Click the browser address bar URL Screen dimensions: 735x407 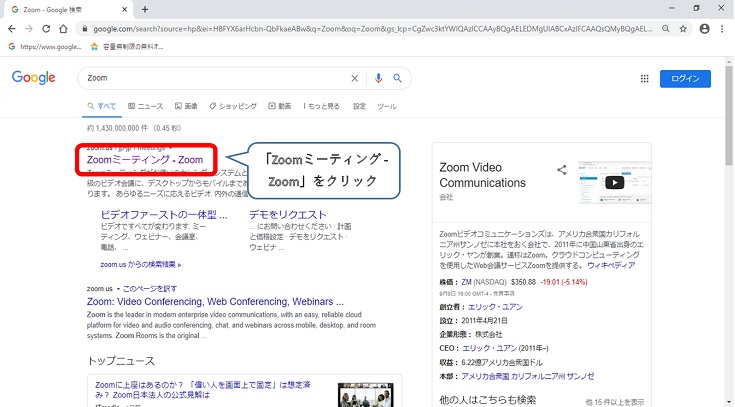[372, 29]
